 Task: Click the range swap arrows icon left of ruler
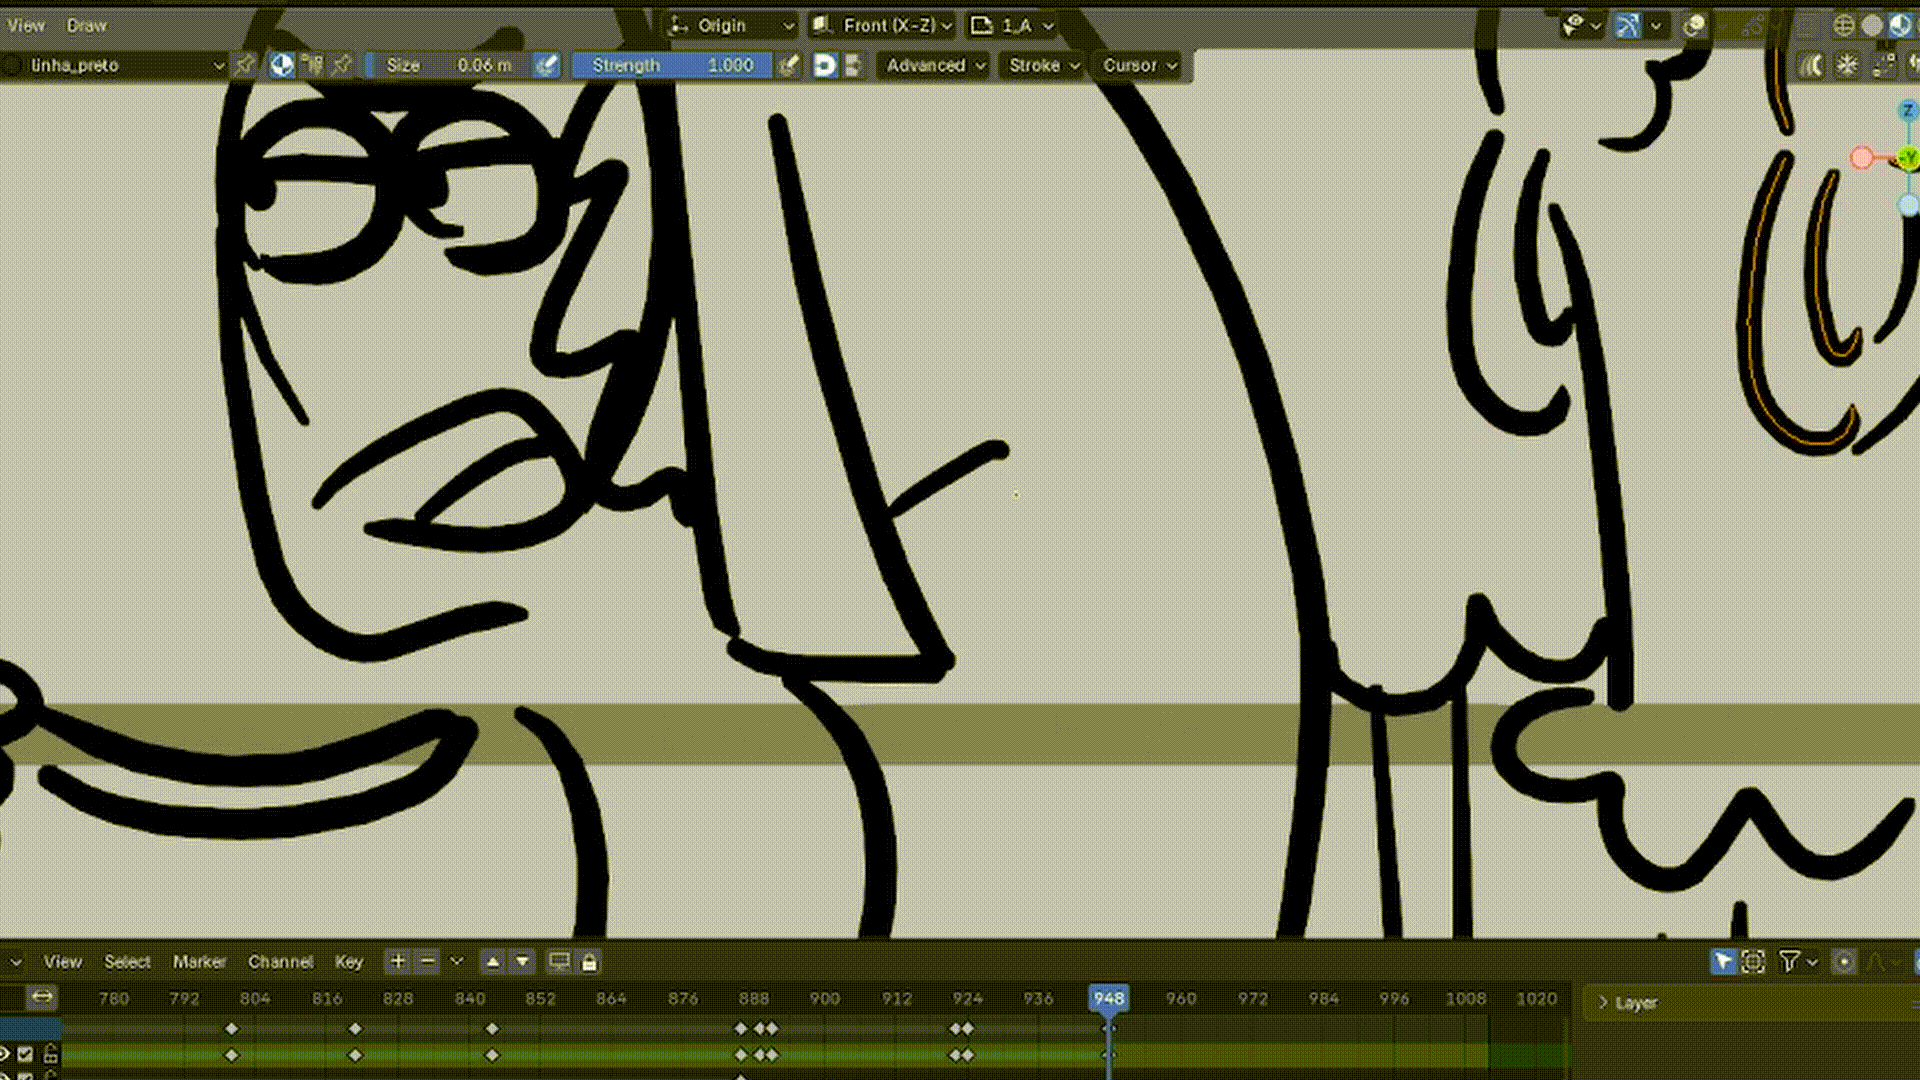pyautogui.click(x=41, y=997)
